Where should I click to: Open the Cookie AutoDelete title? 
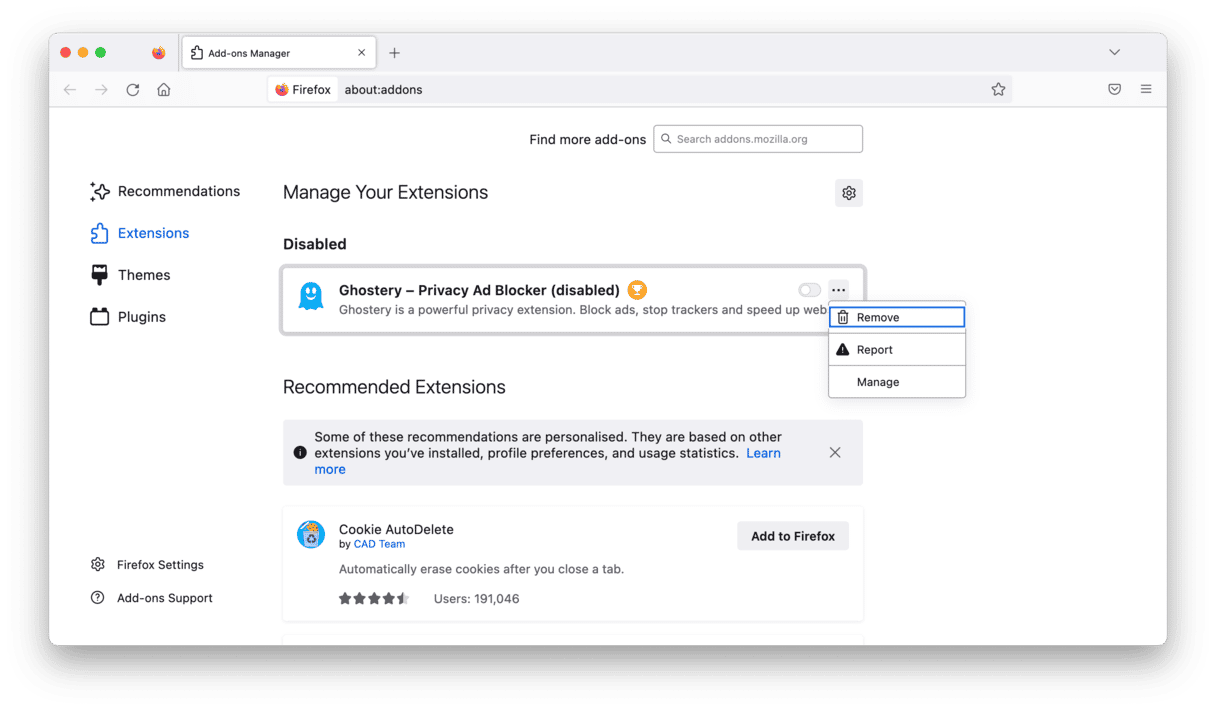point(396,529)
